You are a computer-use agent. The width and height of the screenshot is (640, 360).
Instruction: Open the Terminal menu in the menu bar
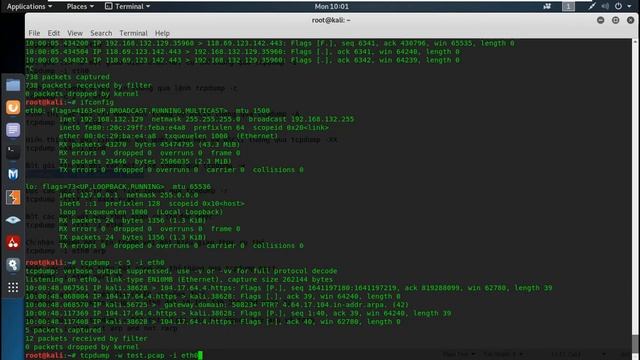(133, 33)
